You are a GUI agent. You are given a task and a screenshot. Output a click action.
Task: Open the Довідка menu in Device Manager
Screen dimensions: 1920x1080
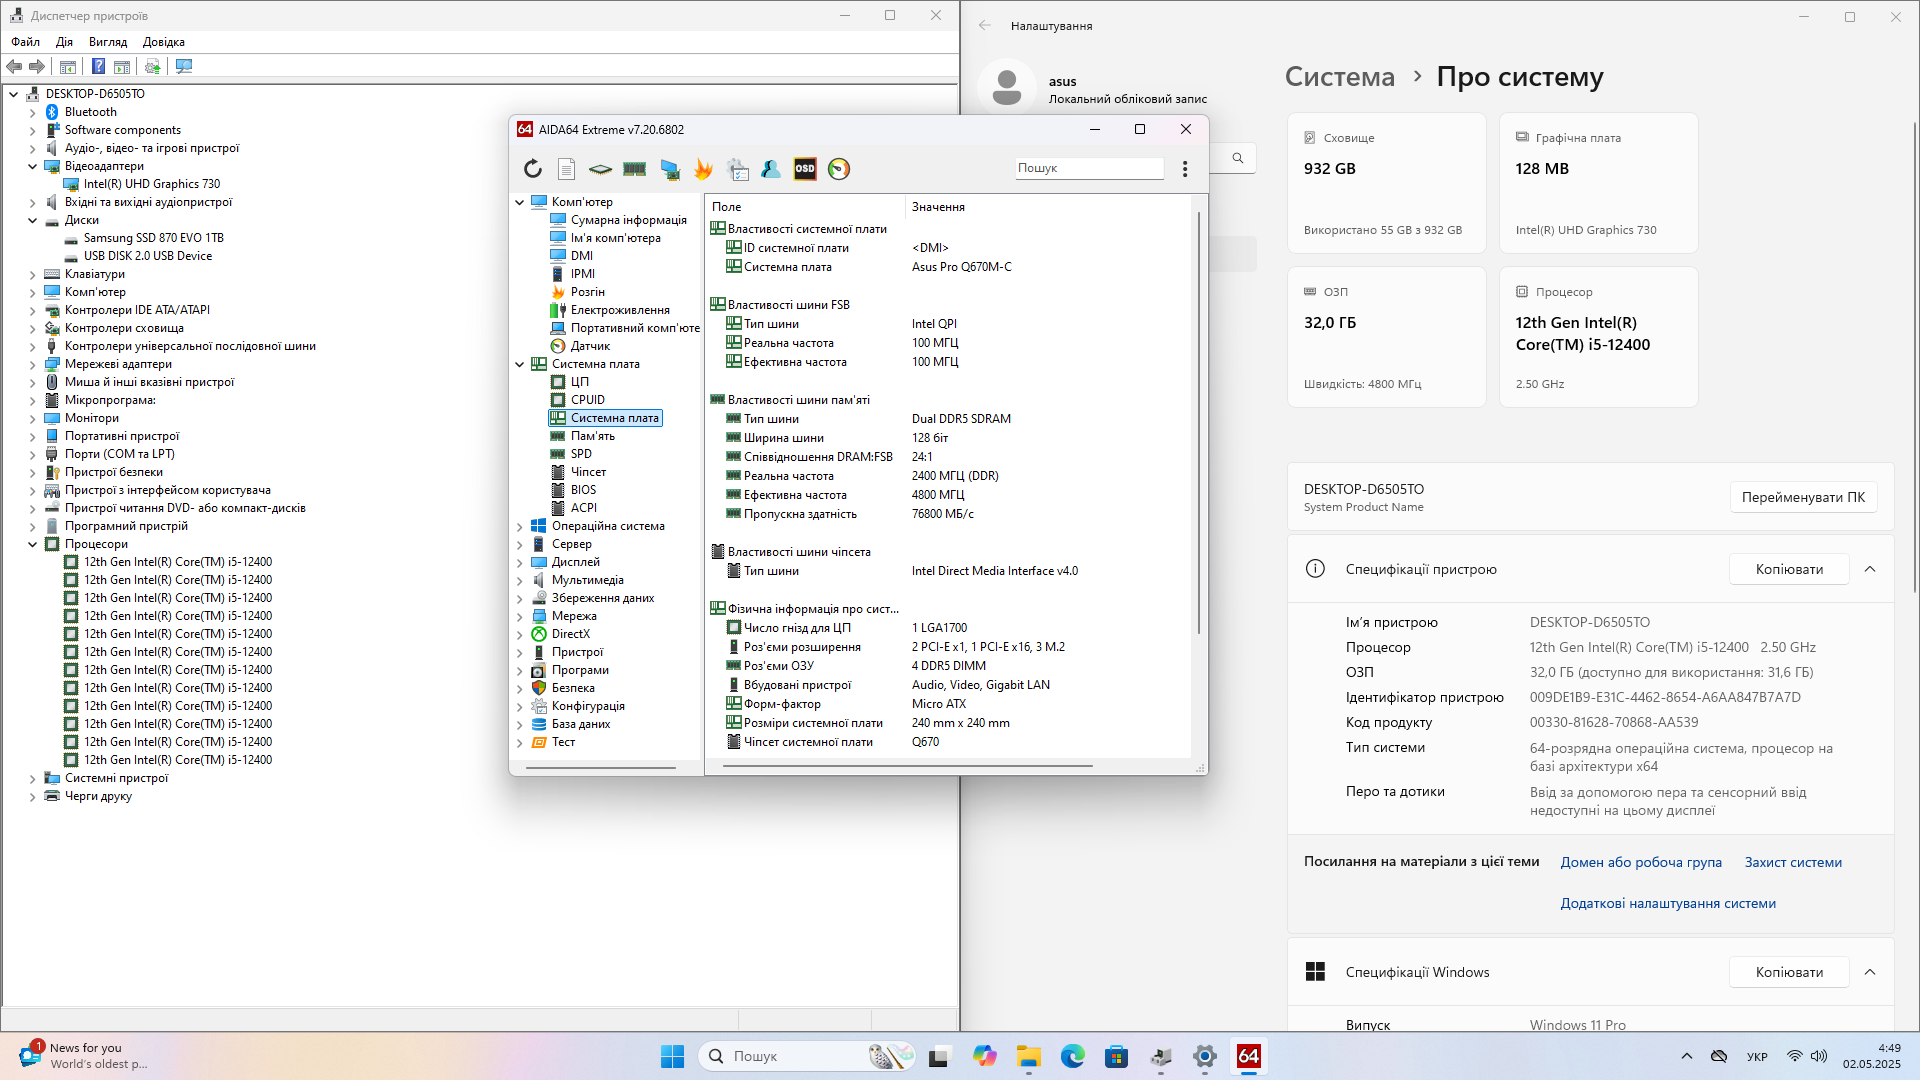pyautogui.click(x=164, y=42)
